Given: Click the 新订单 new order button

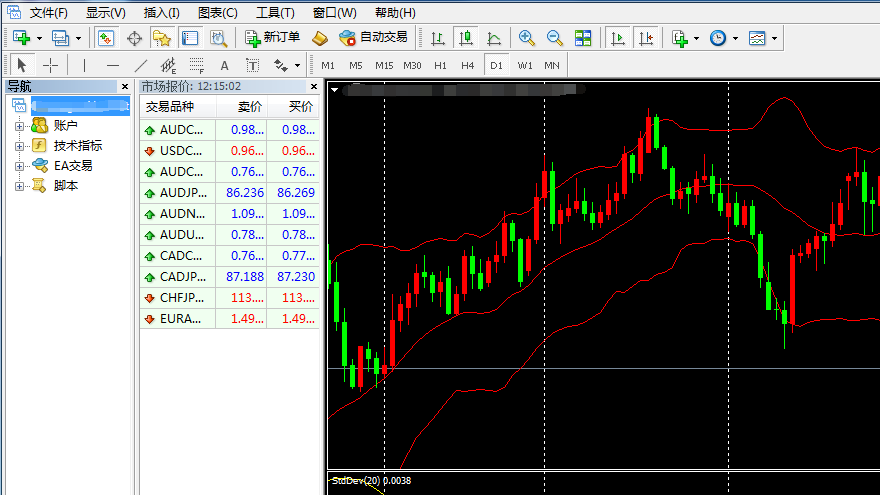Looking at the screenshot, I should click(272, 38).
